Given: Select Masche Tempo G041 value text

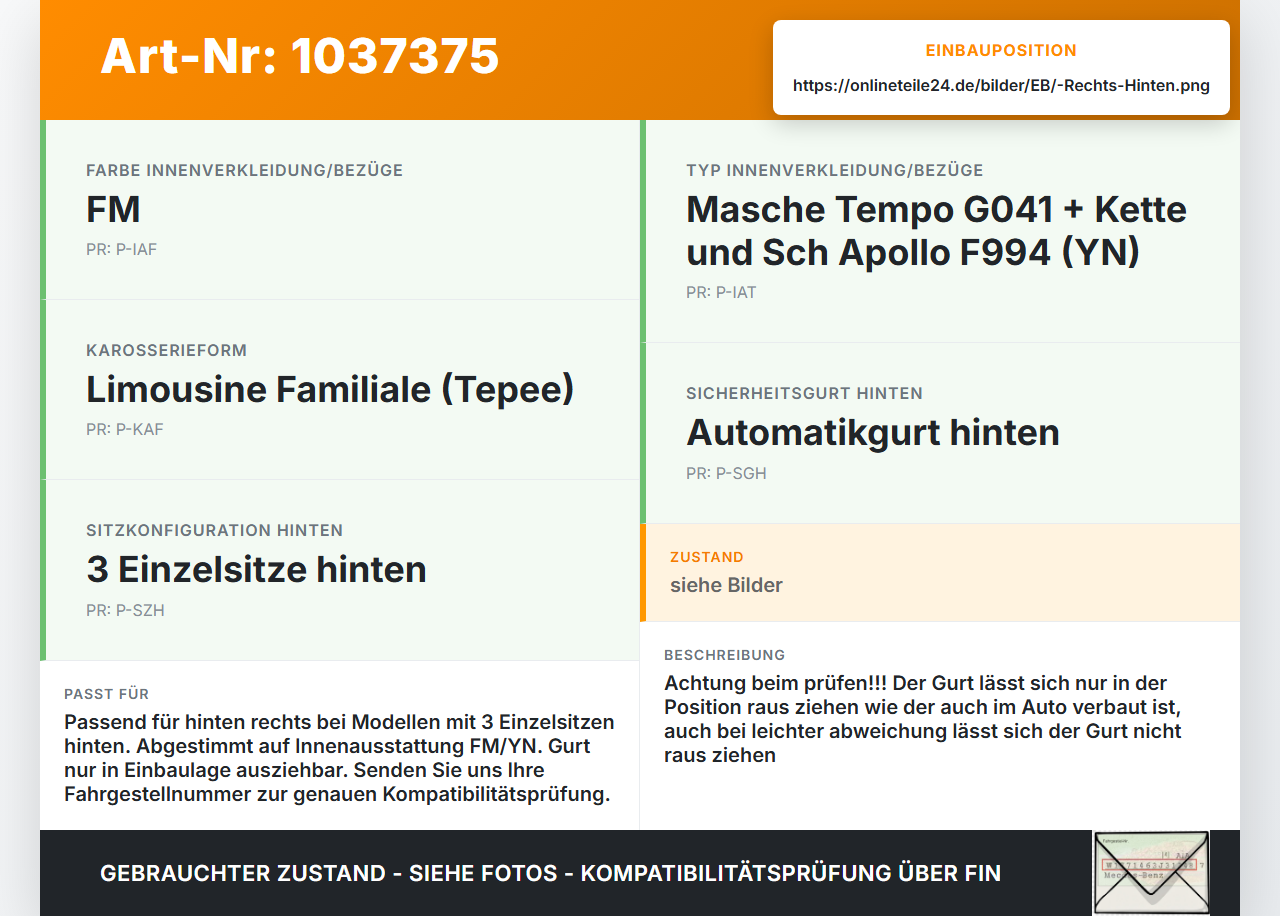Looking at the screenshot, I should [x=936, y=231].
